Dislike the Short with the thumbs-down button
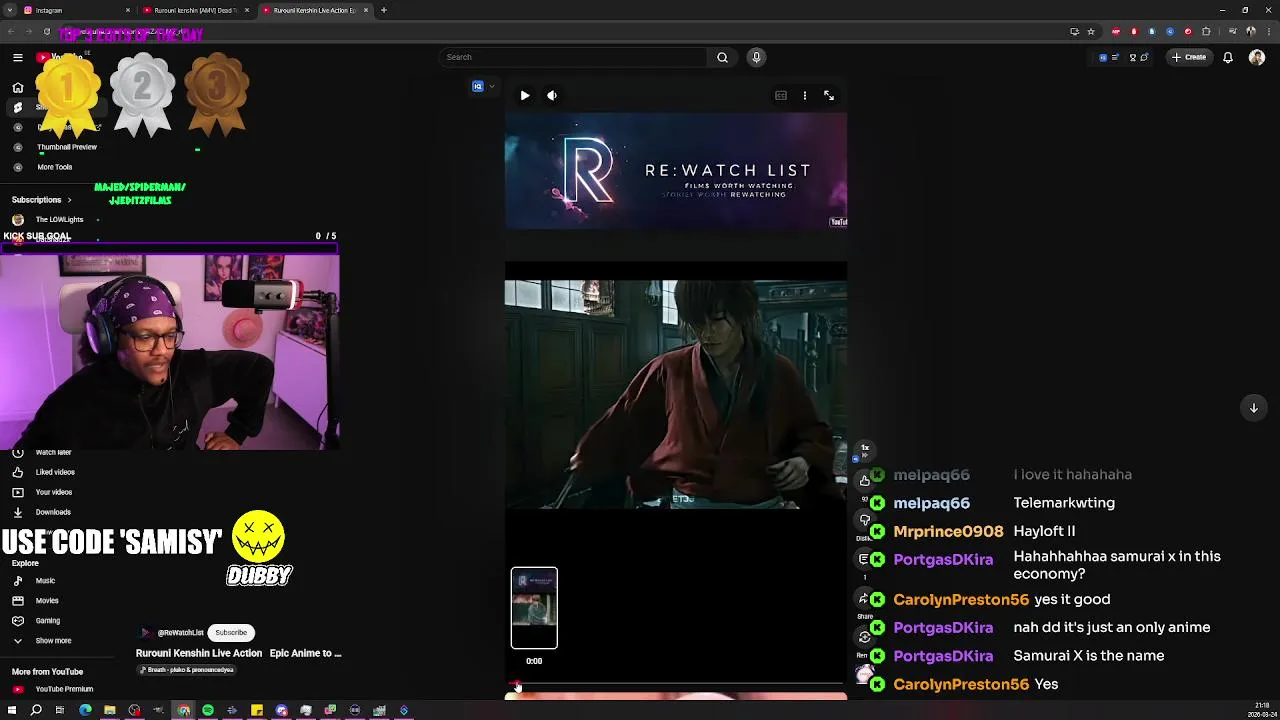 (x=865, y=520)
